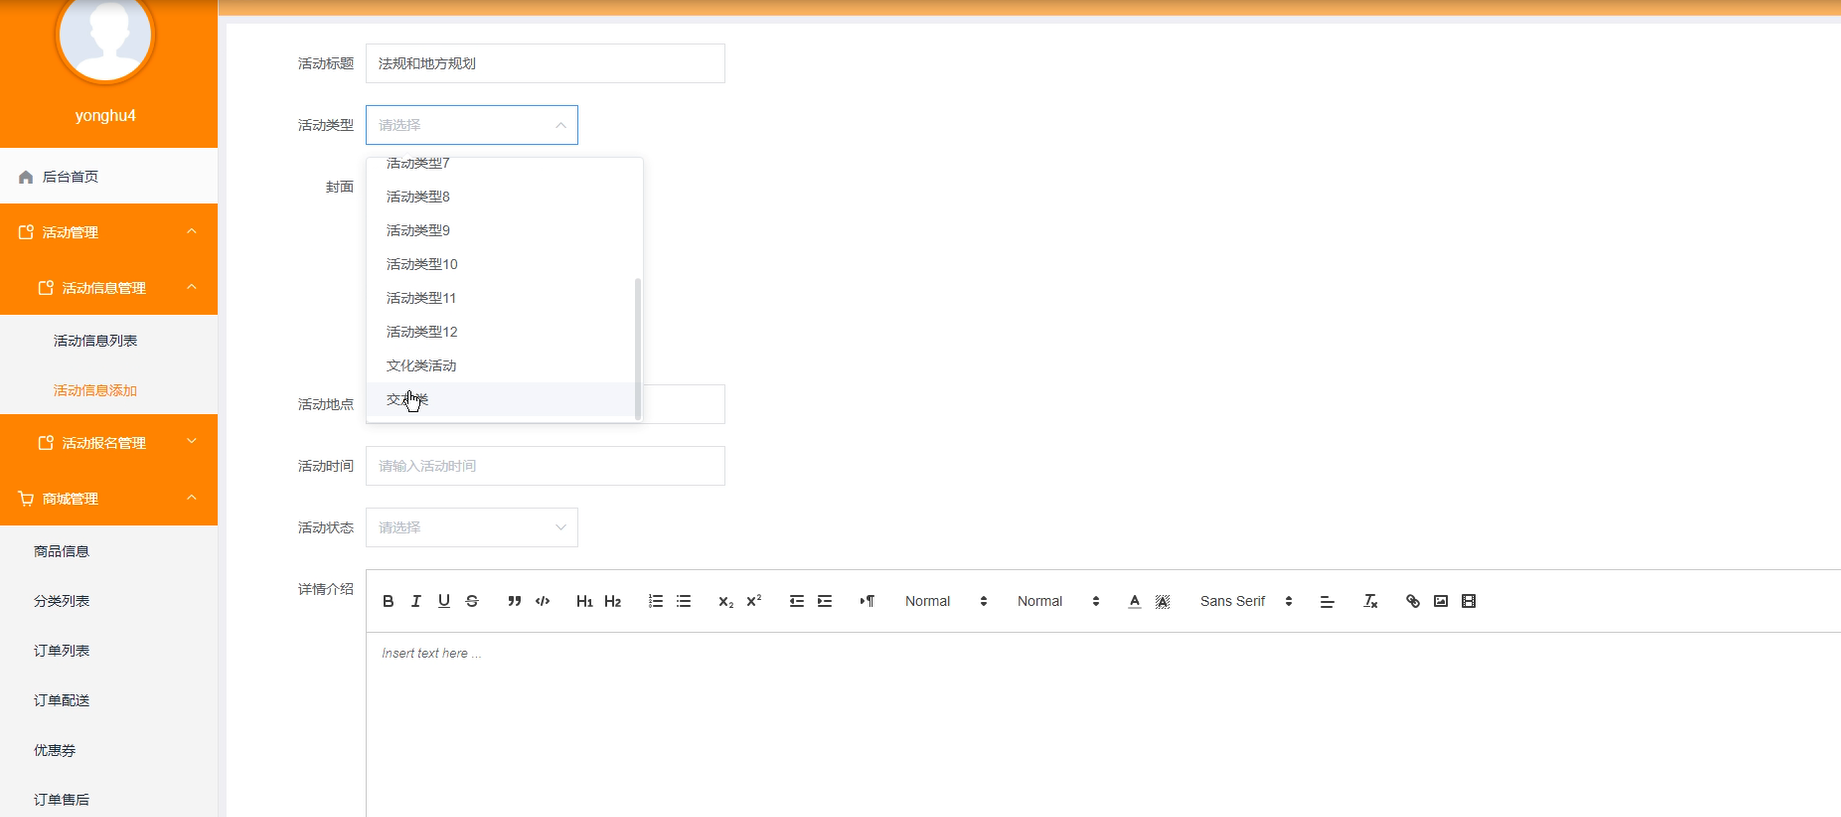
Task: Open 活动信息添加 page
Action: [x=95, y=390]
